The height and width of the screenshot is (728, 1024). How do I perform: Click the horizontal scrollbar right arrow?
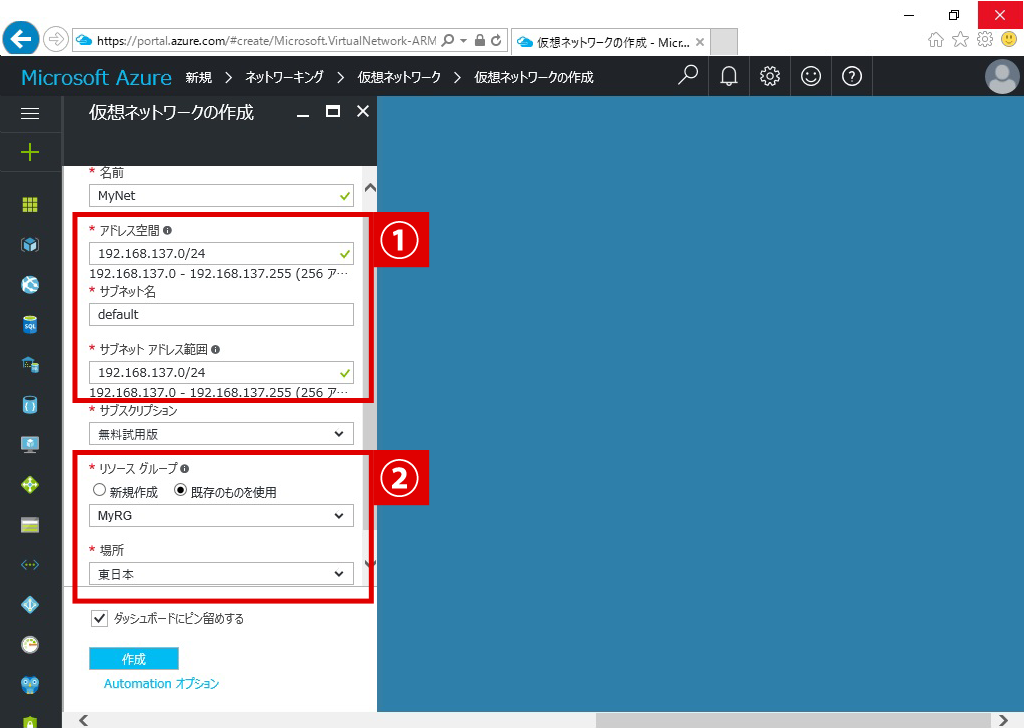coord(1003,720)
